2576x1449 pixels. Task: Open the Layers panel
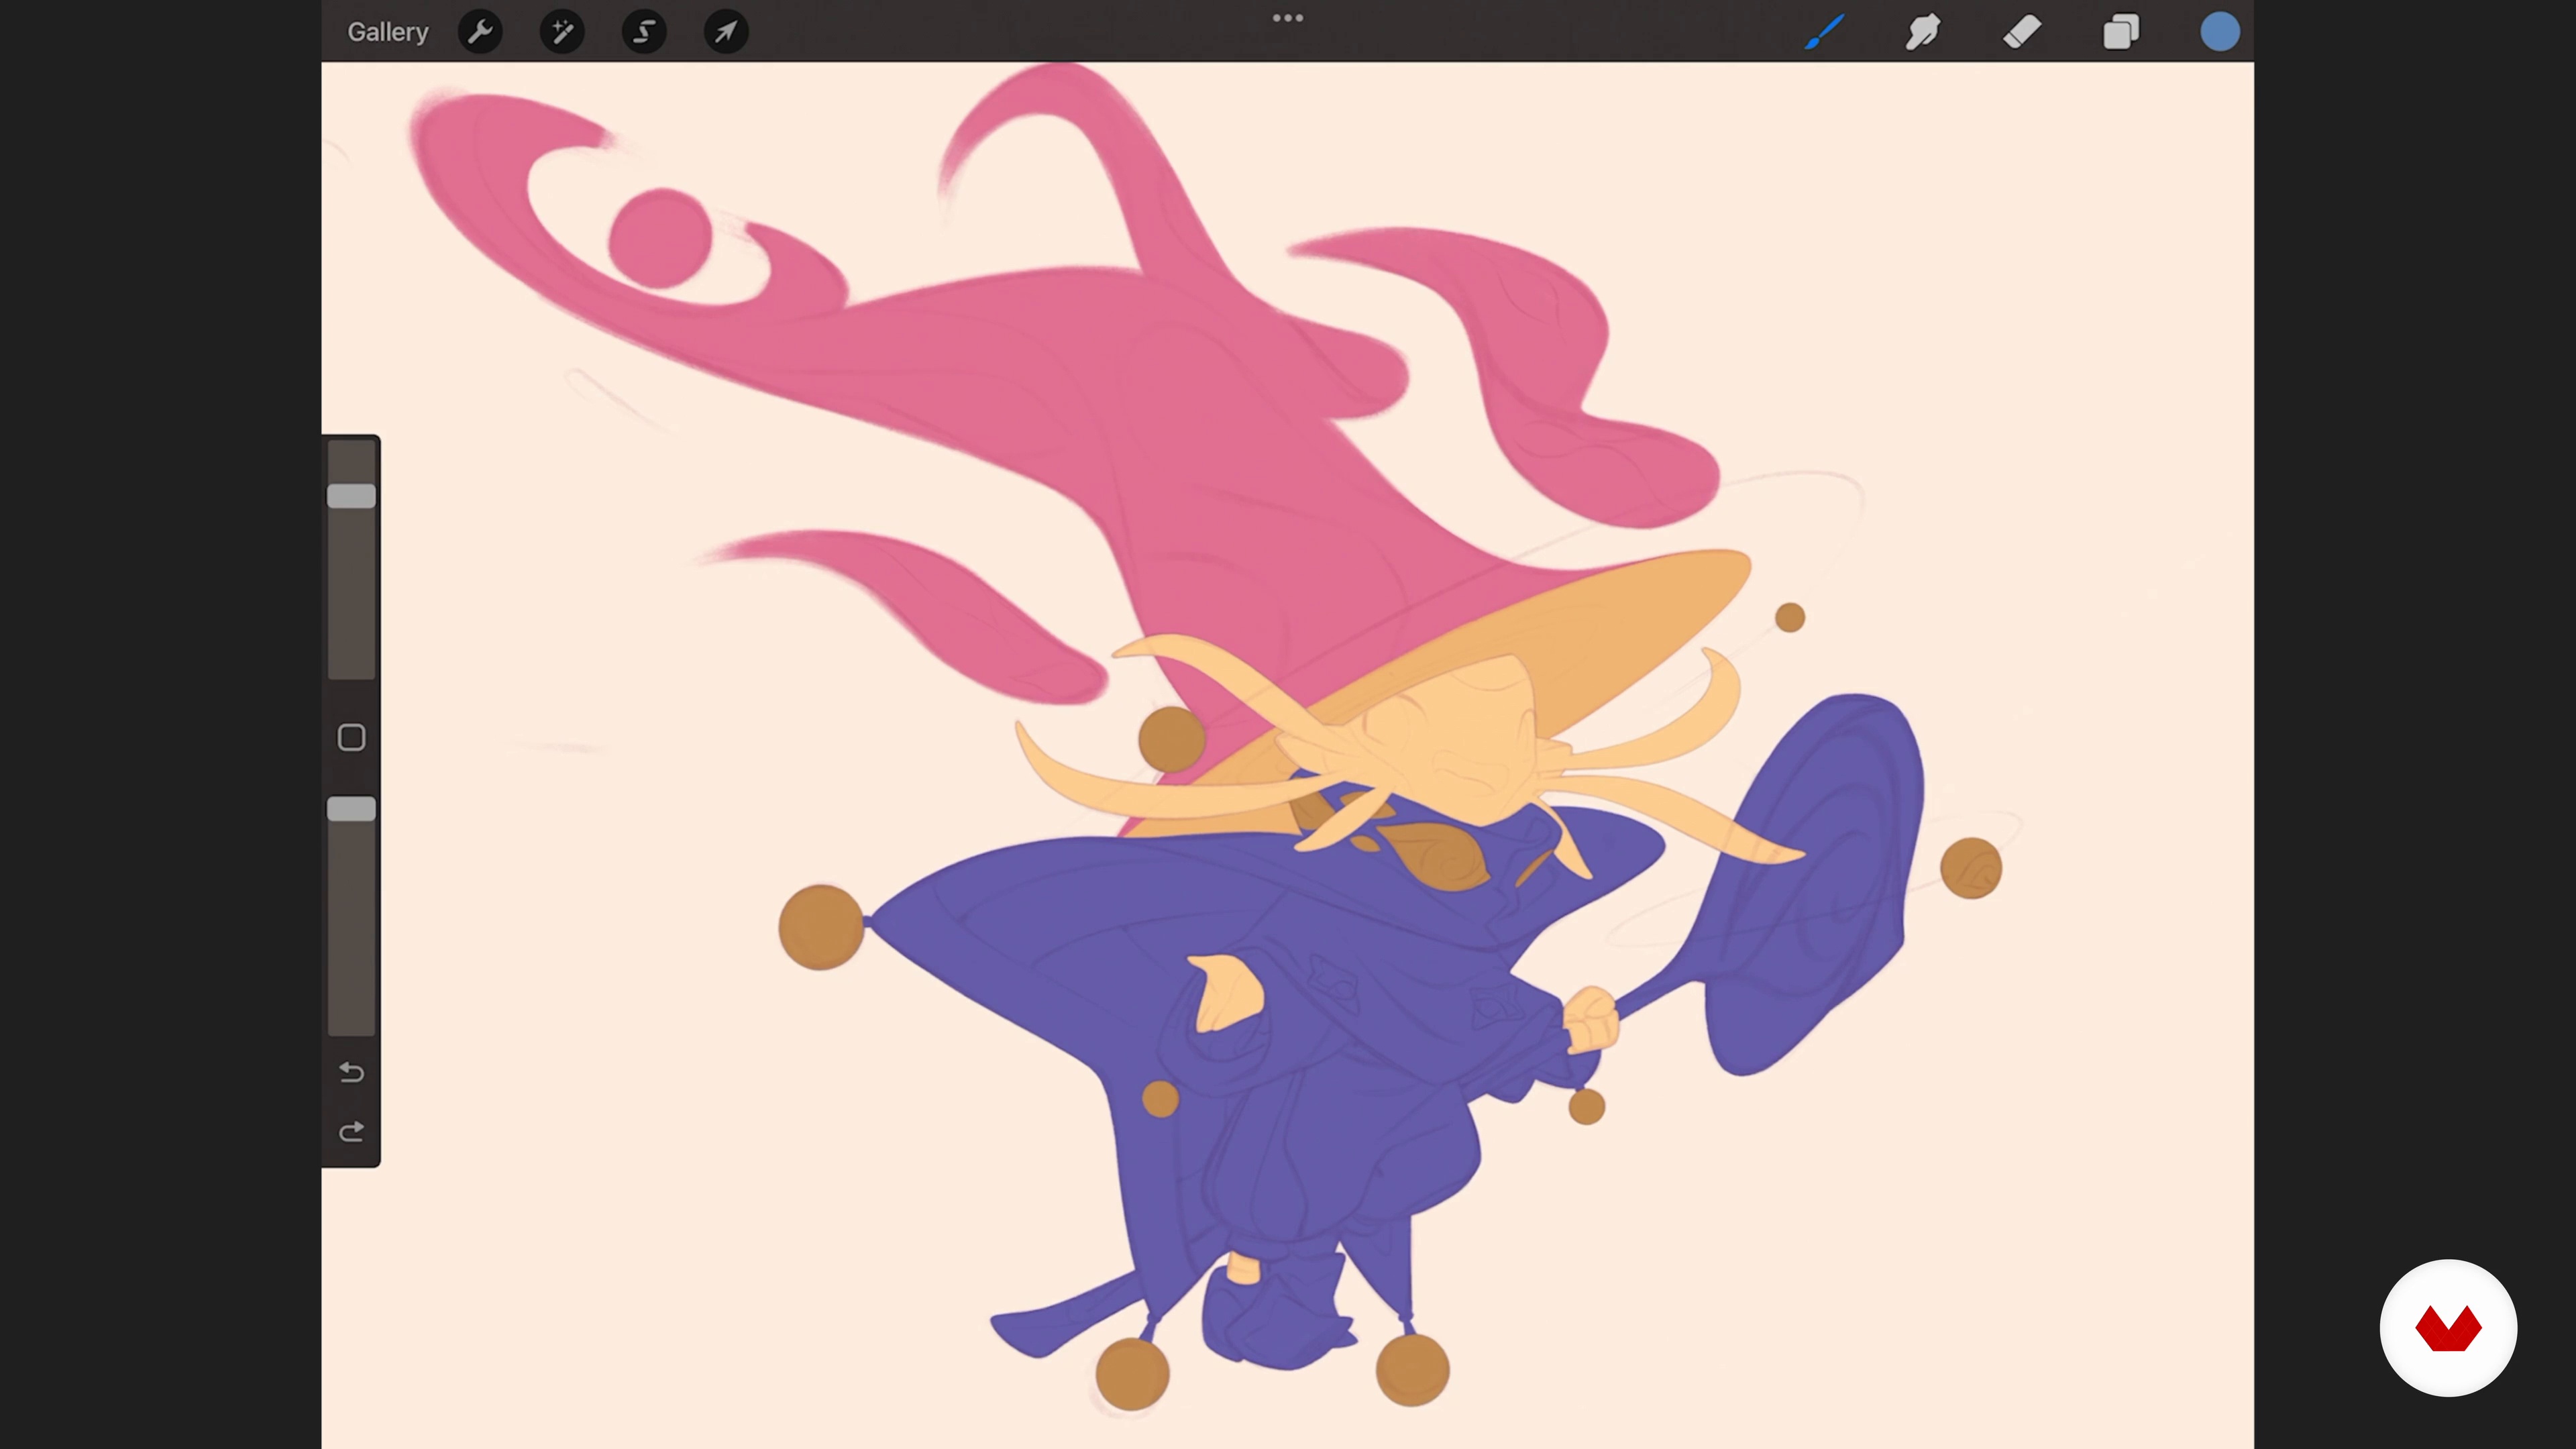pyautogui.click(x=2120, y=32)
